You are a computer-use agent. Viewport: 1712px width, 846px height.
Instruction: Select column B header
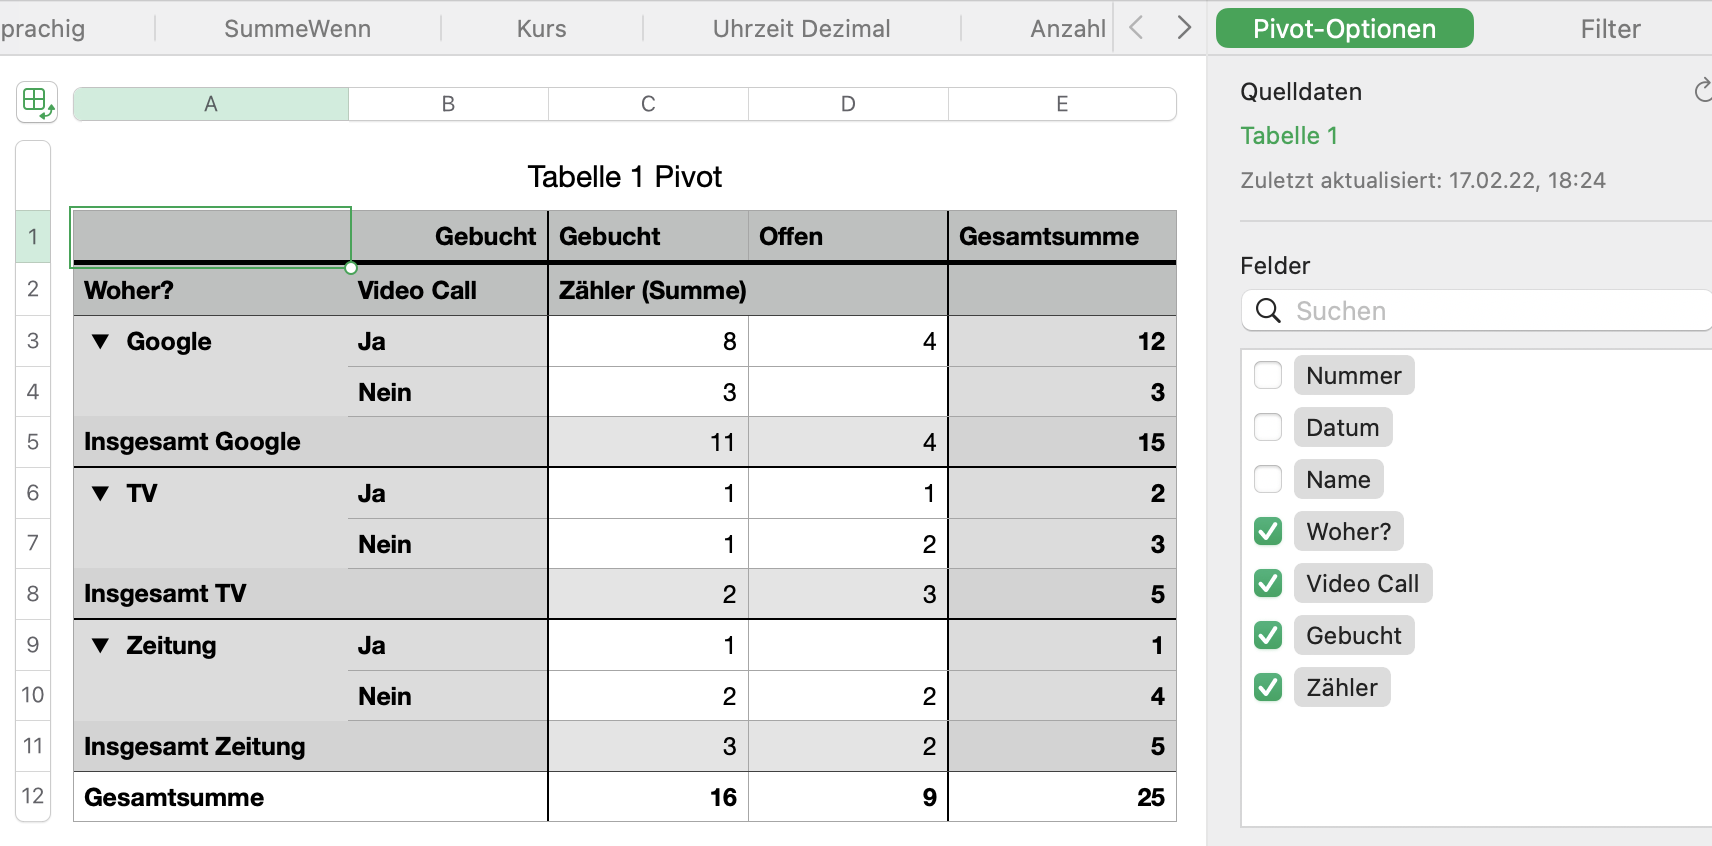(448, 104)
